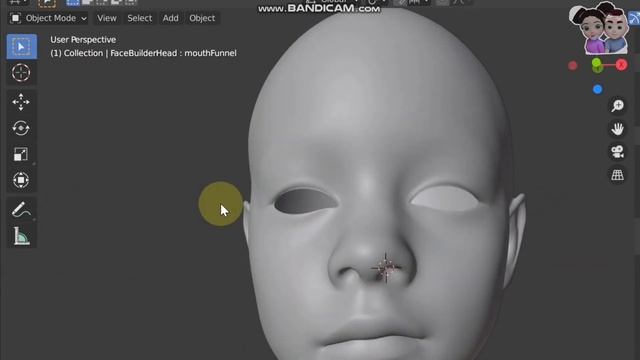Click the Pan view hand icon

click(x=618, y=129)
